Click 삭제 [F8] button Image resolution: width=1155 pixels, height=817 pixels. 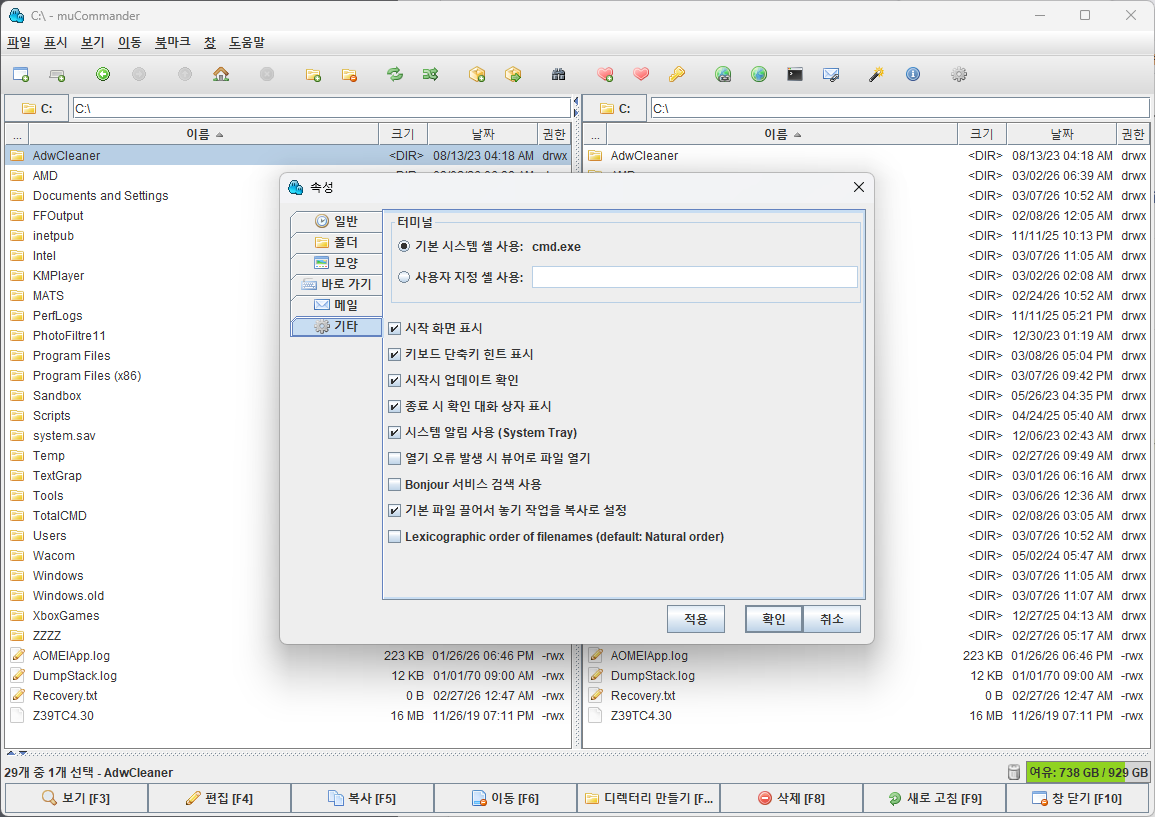pos(792,798)
